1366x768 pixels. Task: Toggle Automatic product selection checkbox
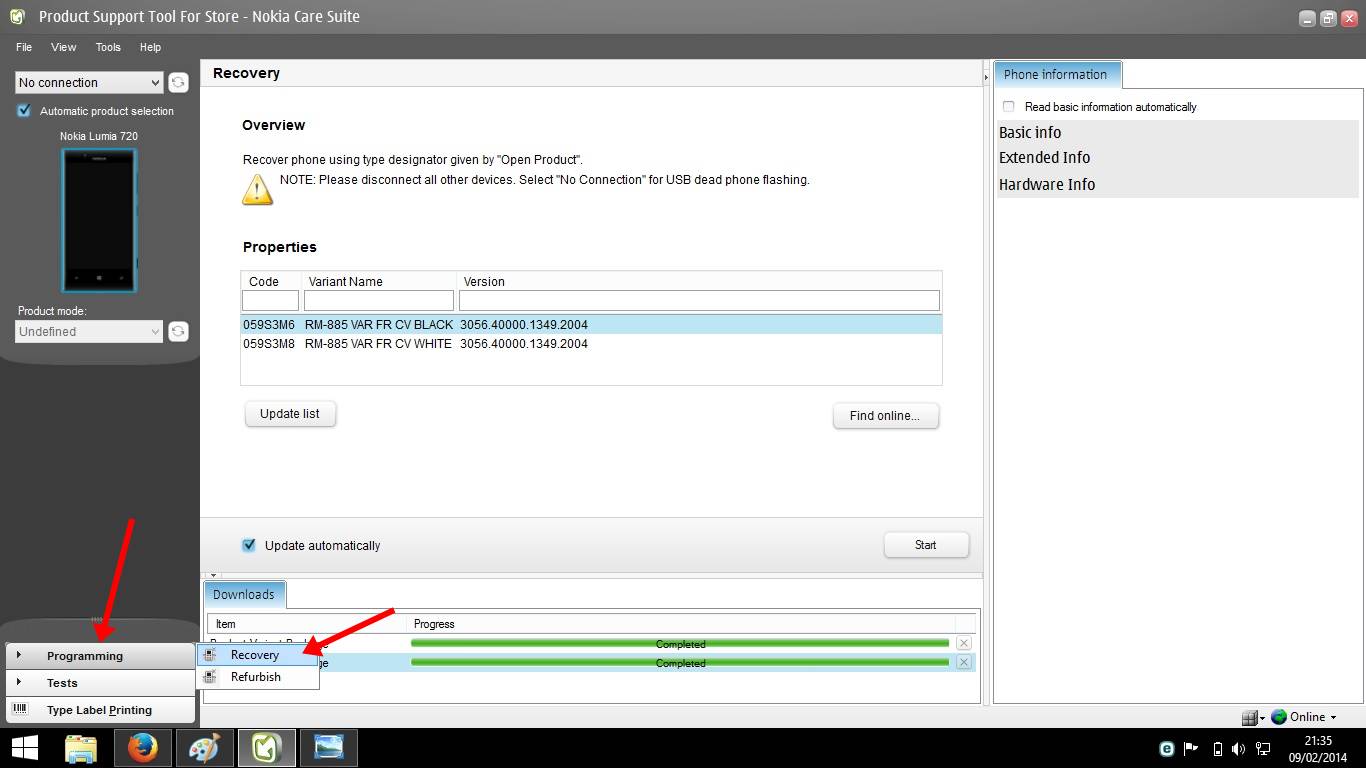(24, 111)
